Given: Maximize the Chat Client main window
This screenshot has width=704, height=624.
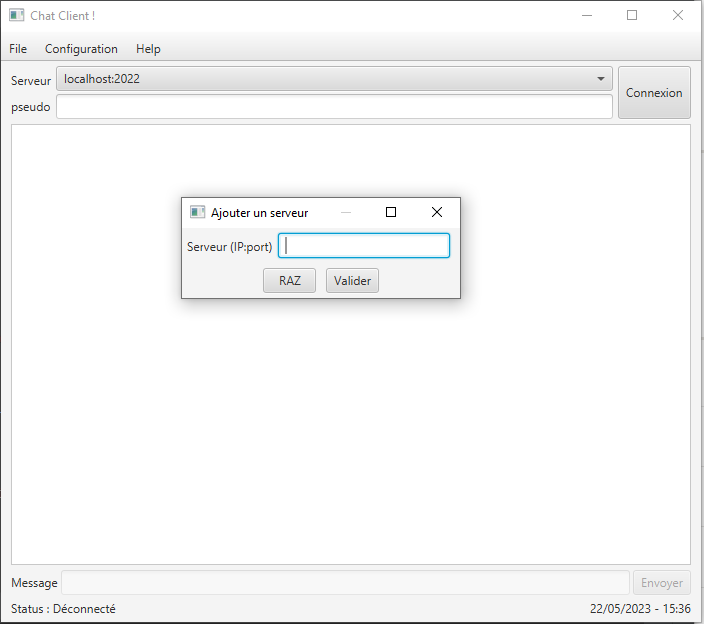Looking at the screenshot, I should click(632, 15).
